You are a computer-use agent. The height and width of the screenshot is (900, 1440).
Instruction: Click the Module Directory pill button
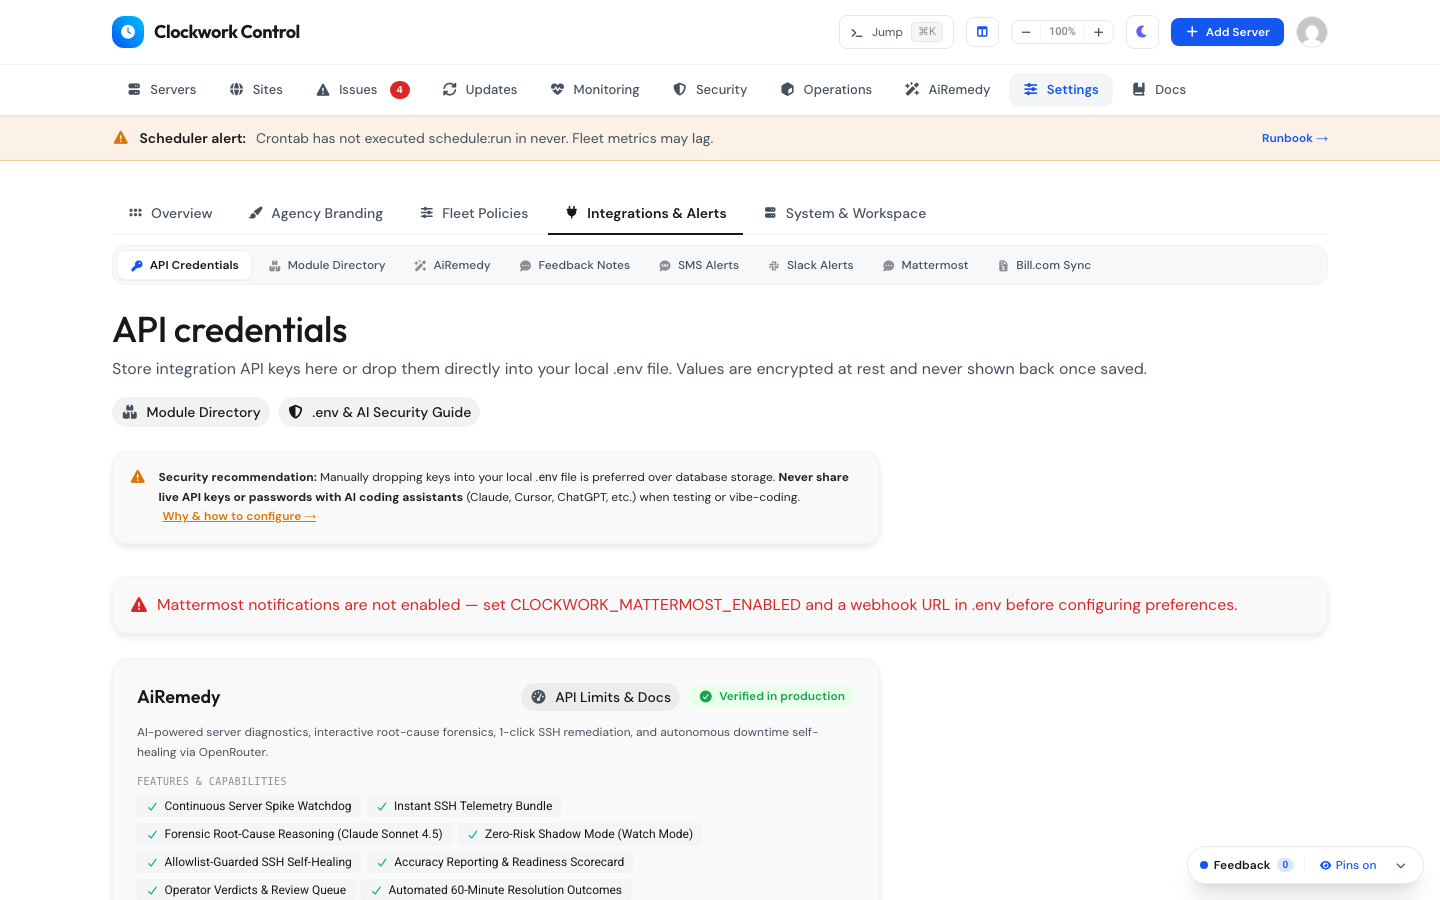tap(191, 412)
